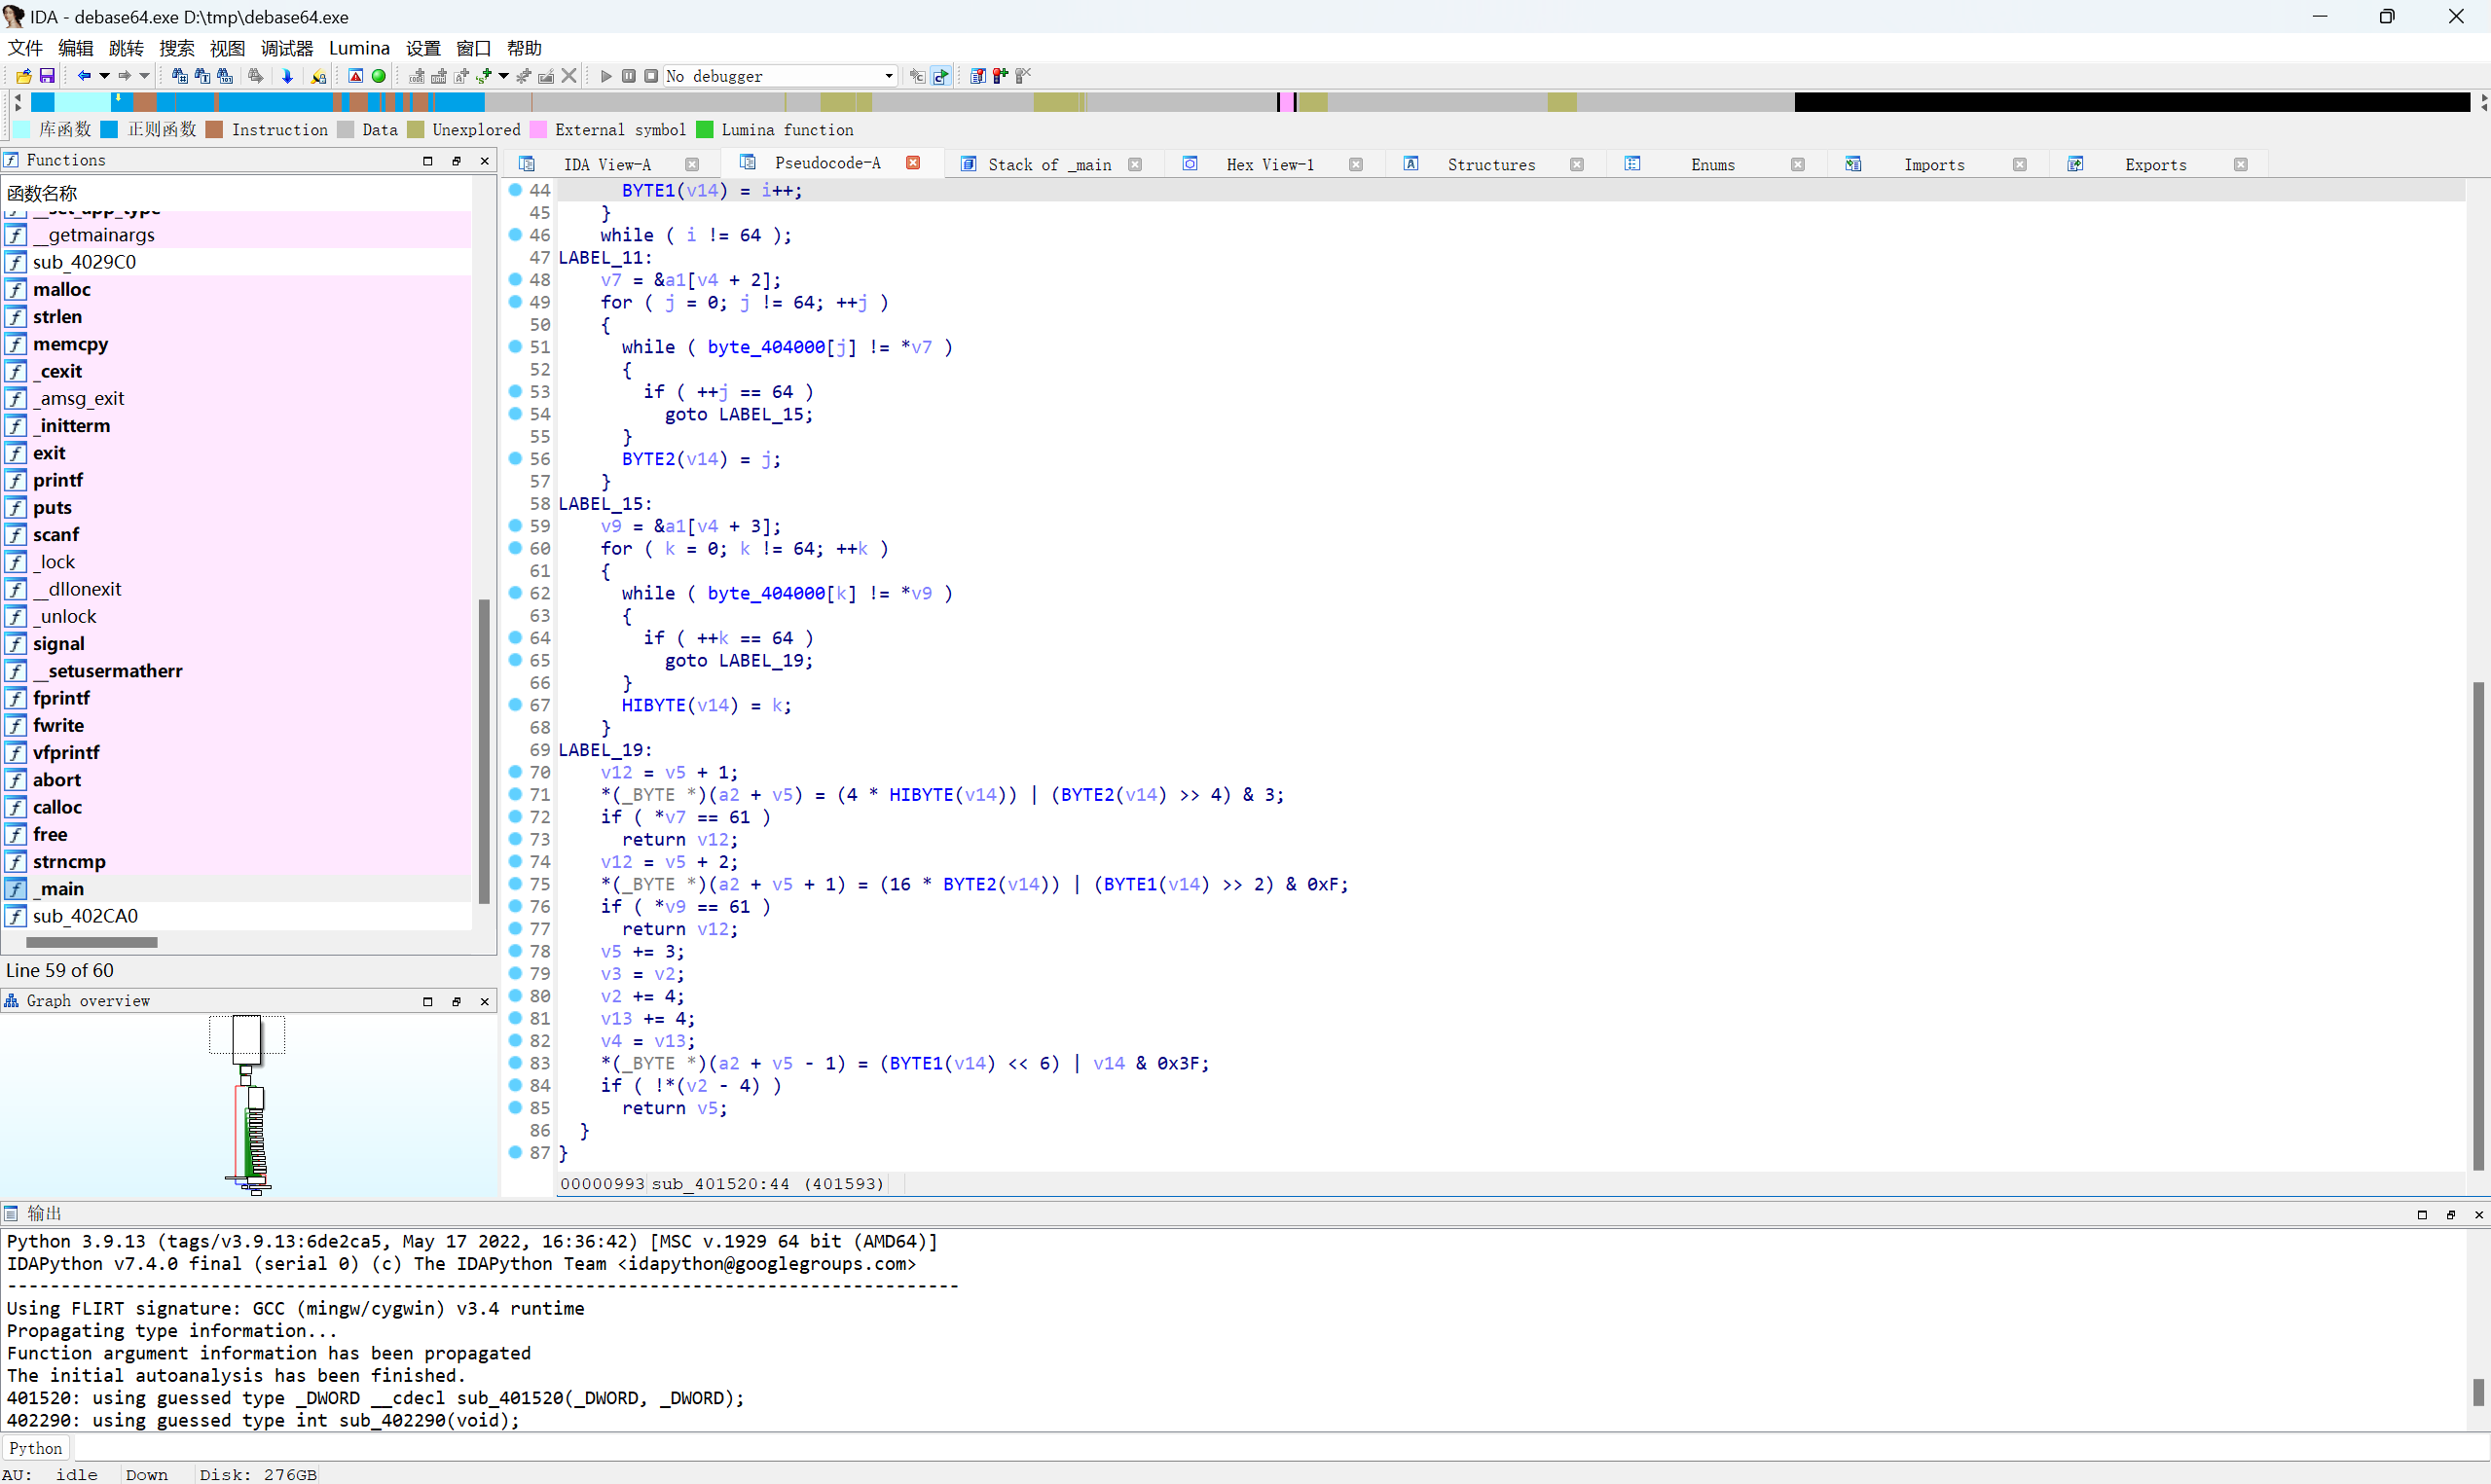Toggle breakpoint dot on line 83
2491x1484 pixels.
tap(515, 1062)
